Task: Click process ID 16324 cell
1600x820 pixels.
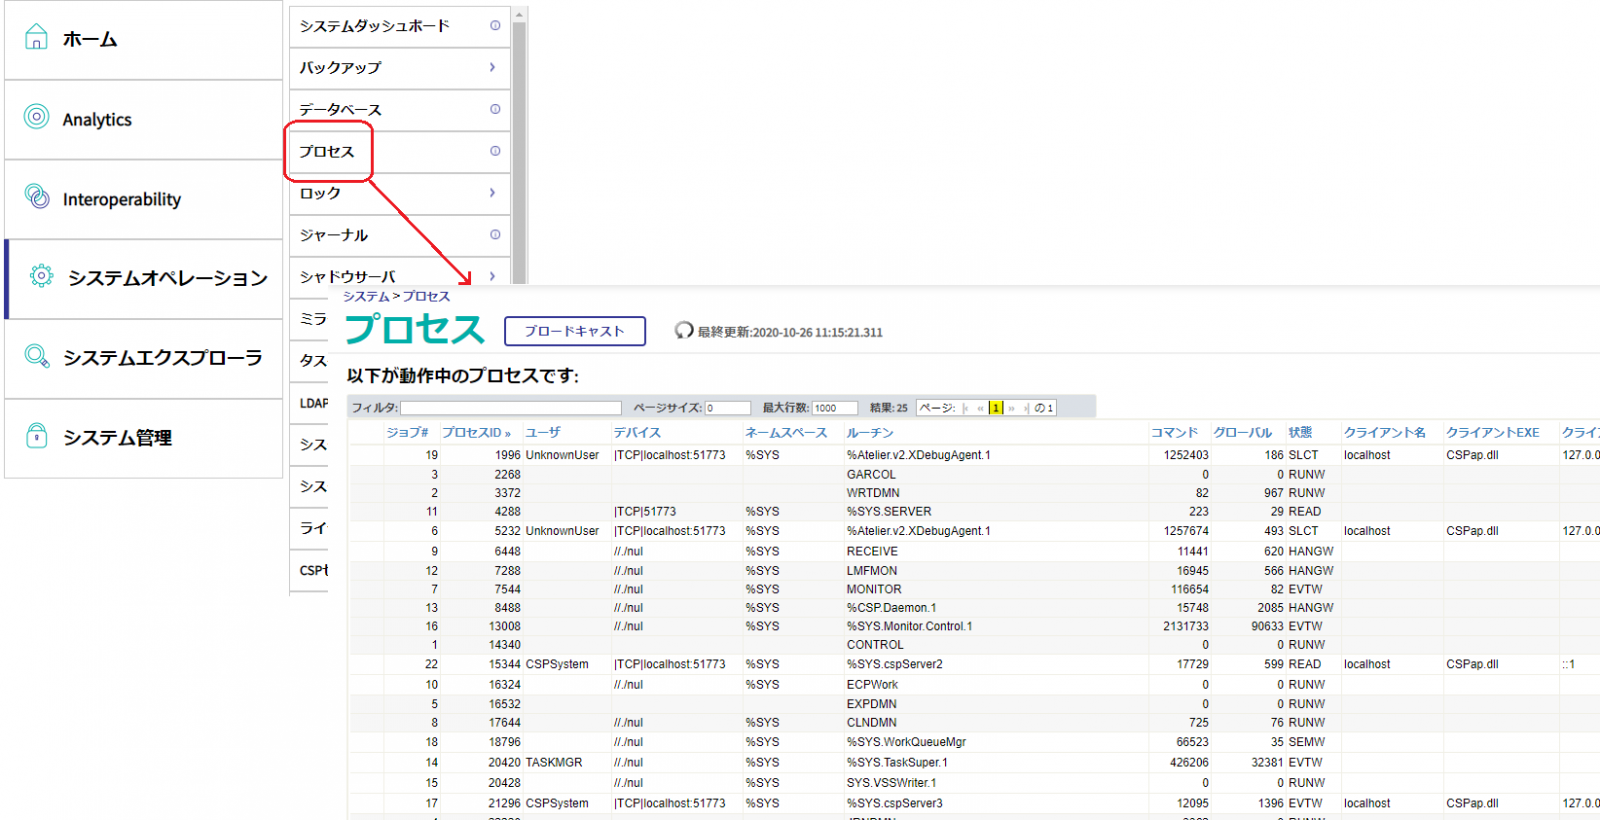Action: click(504, 685)
